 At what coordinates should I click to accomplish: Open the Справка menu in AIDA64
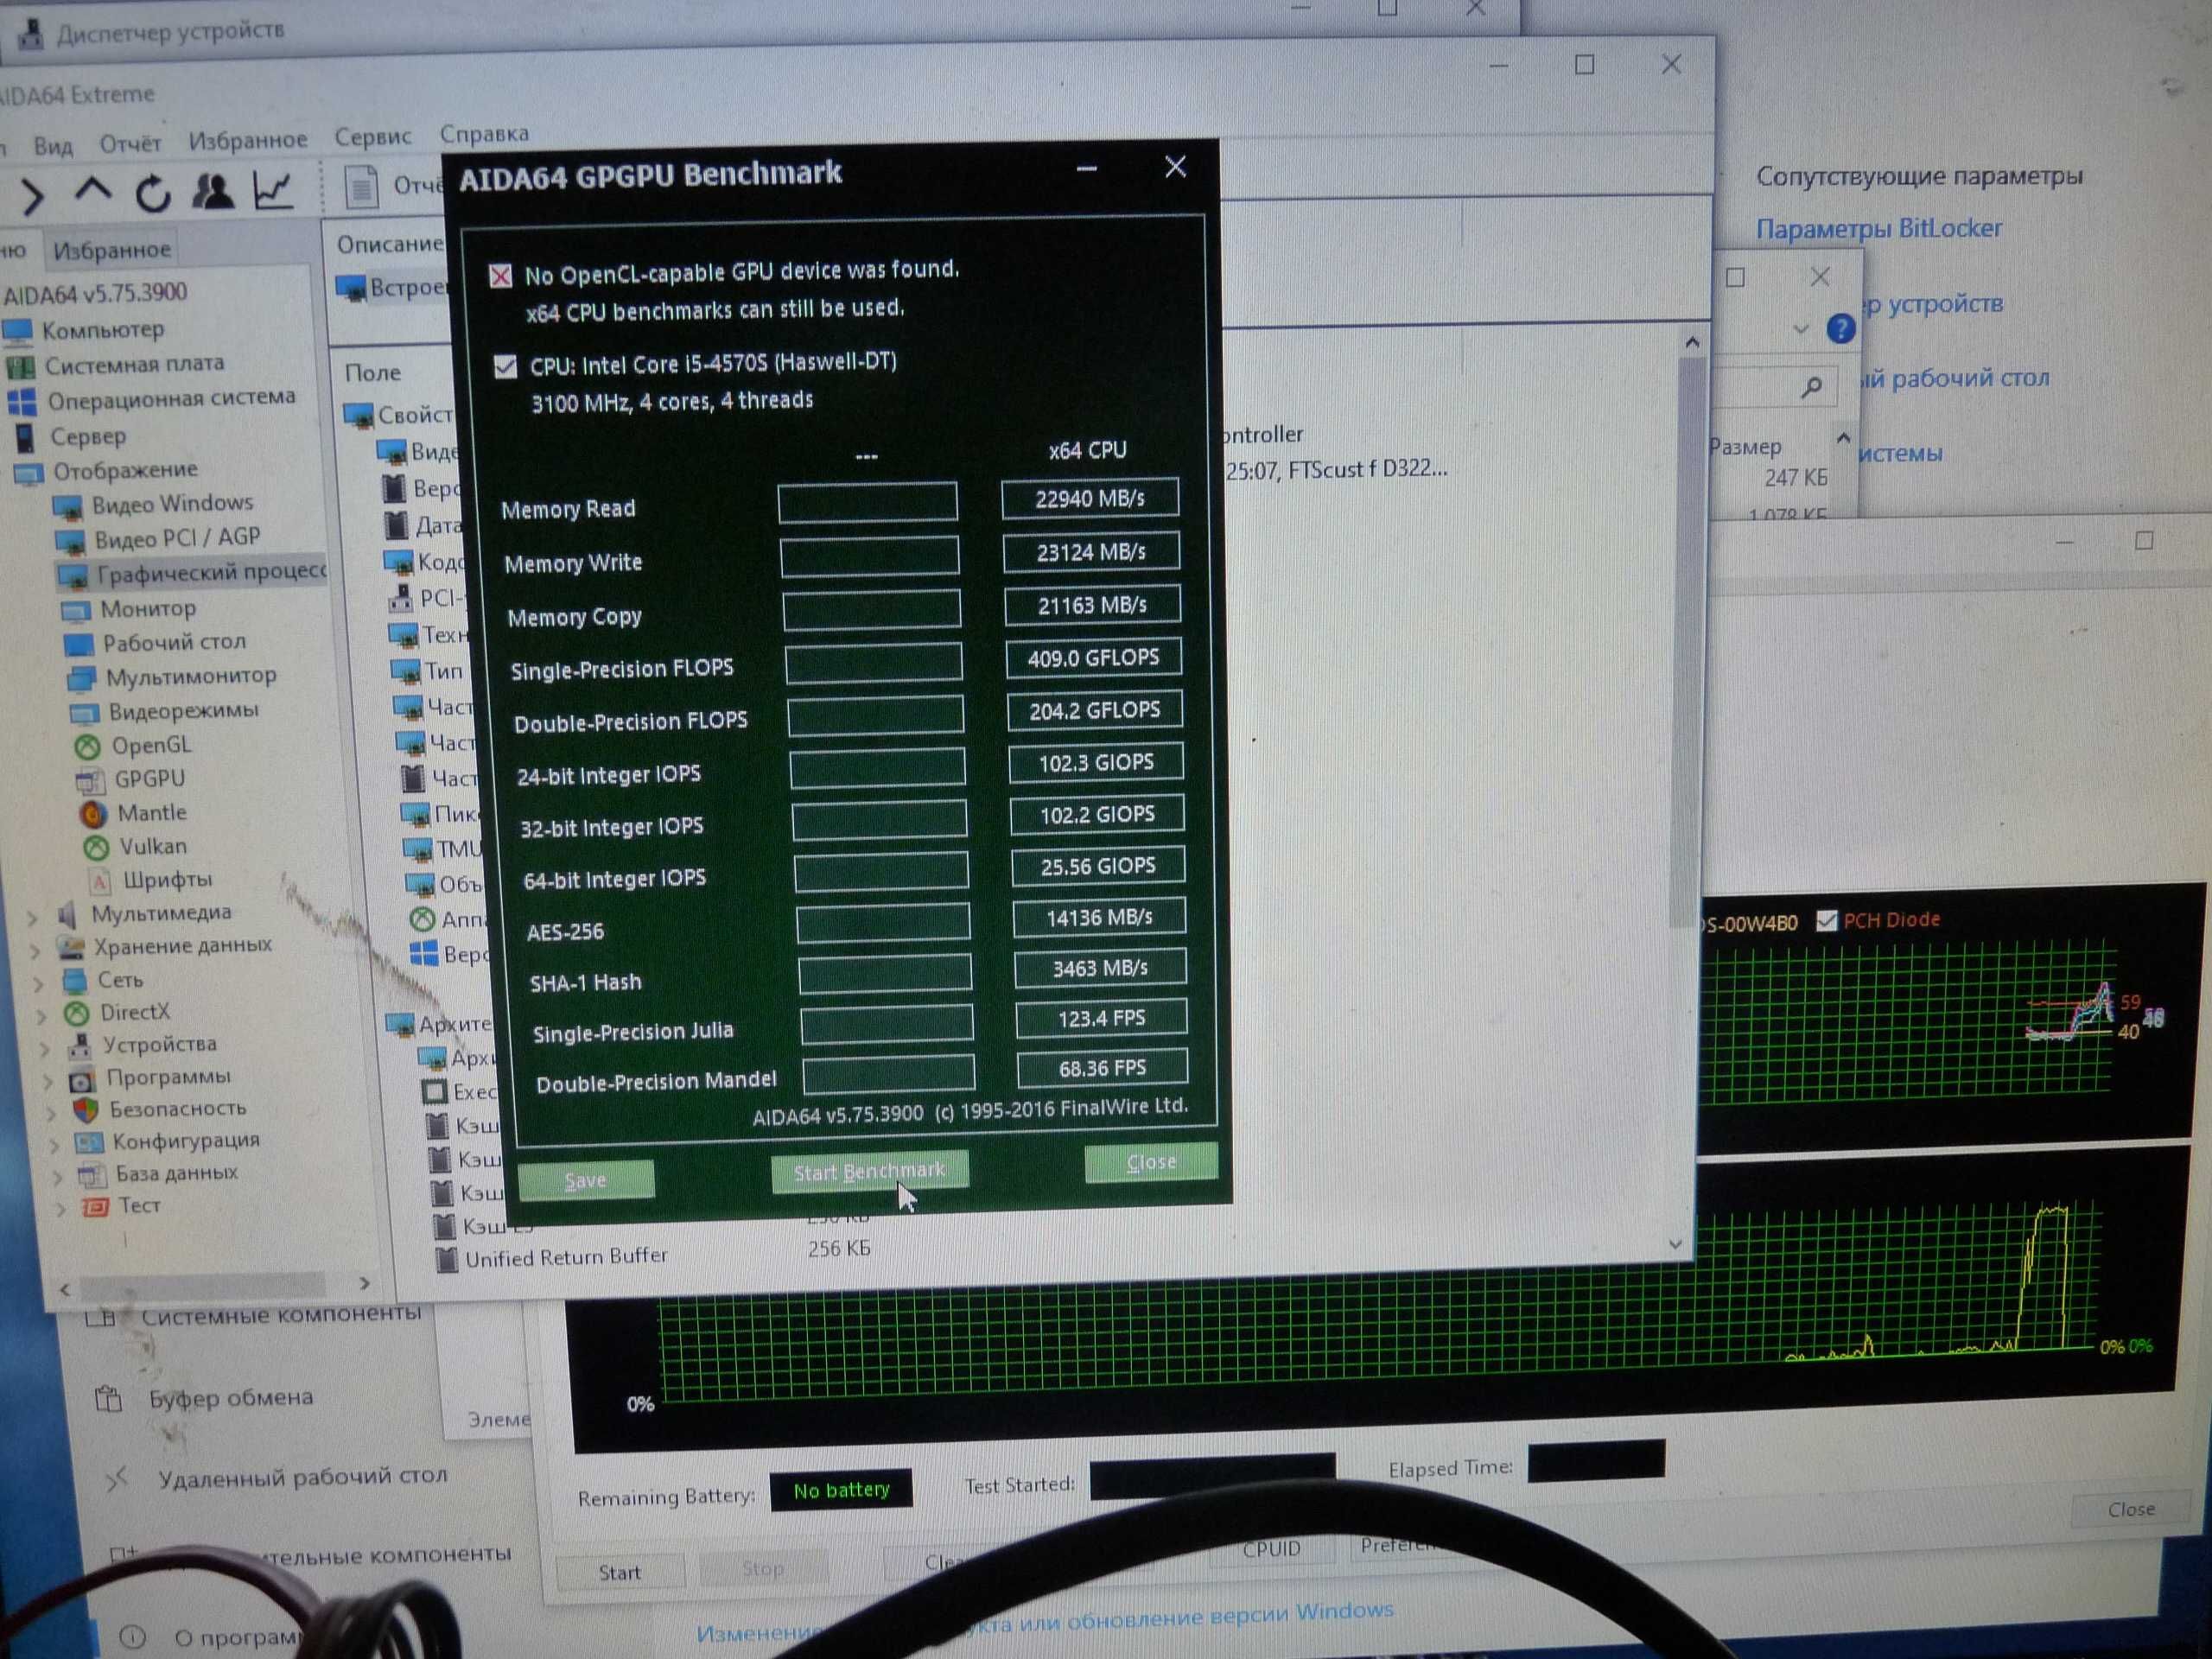[x=484, y=133]
